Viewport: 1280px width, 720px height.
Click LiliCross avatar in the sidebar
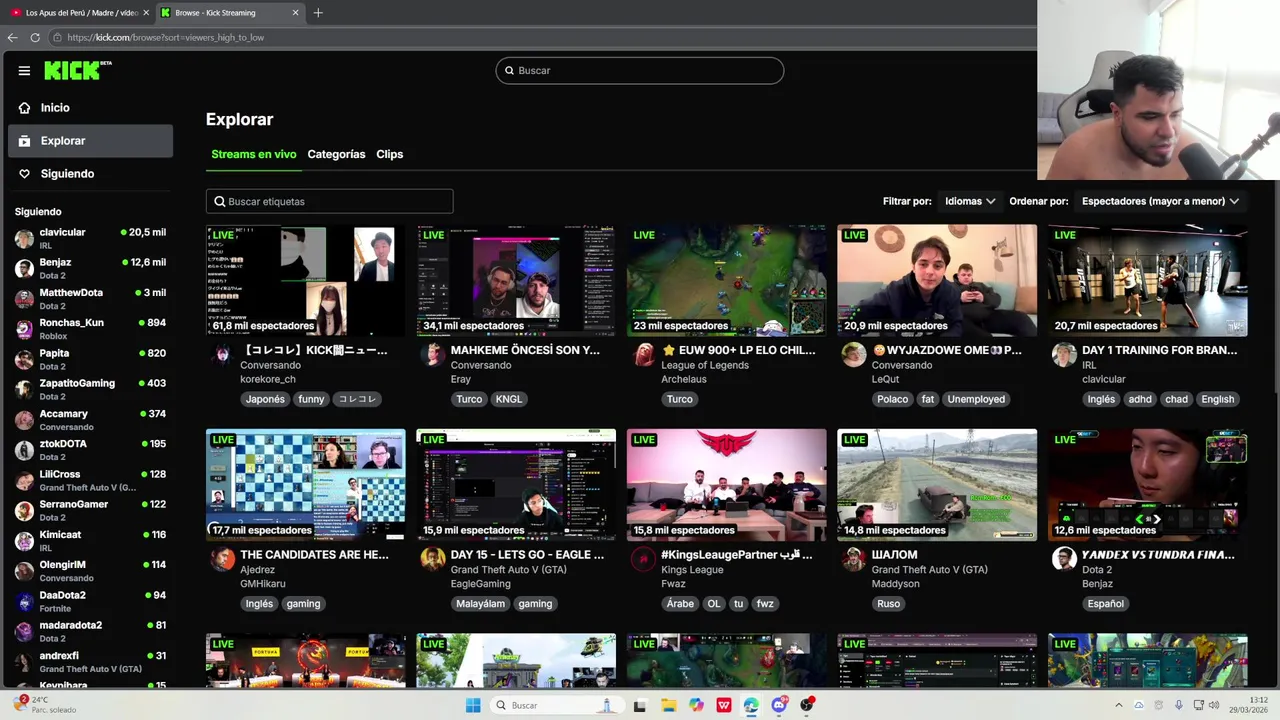tap(24, 480)
